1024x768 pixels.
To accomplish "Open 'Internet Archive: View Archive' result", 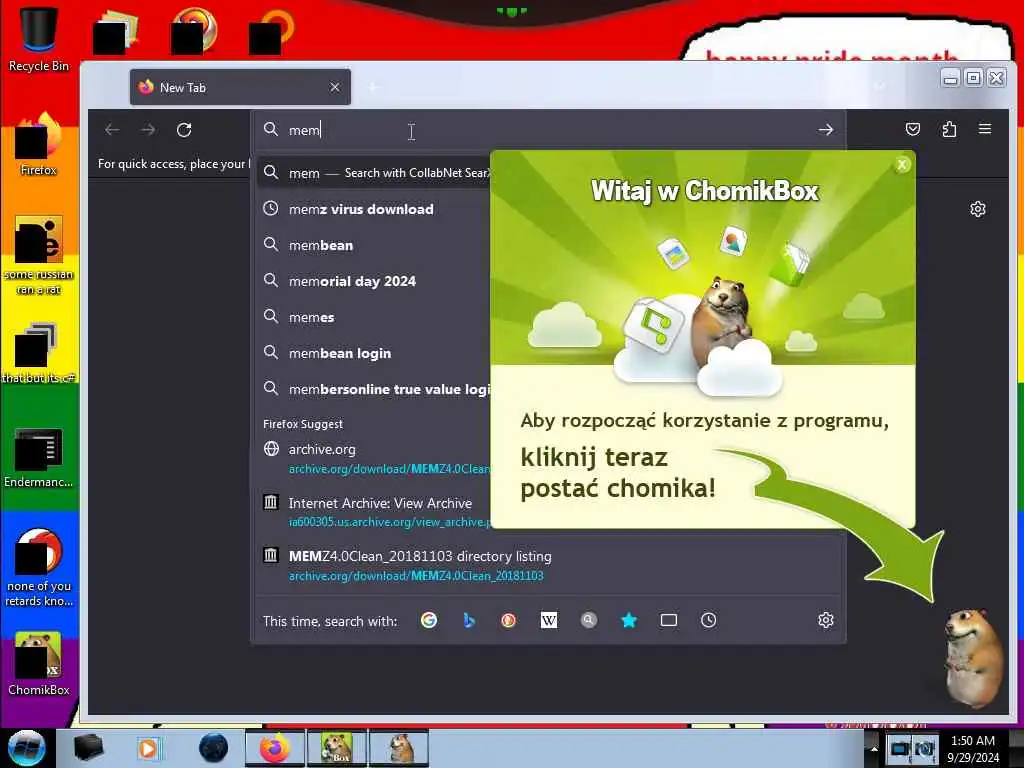I will (x=374, y=512).
